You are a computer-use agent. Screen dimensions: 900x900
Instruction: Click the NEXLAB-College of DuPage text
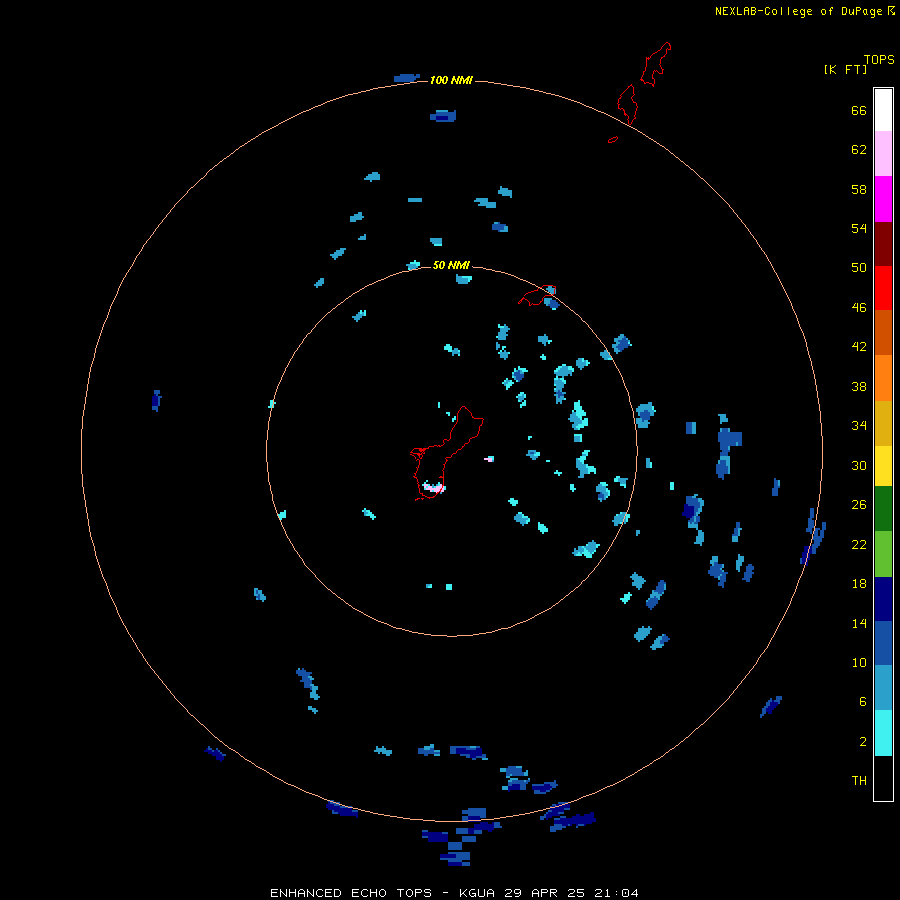tap(798, 11)
